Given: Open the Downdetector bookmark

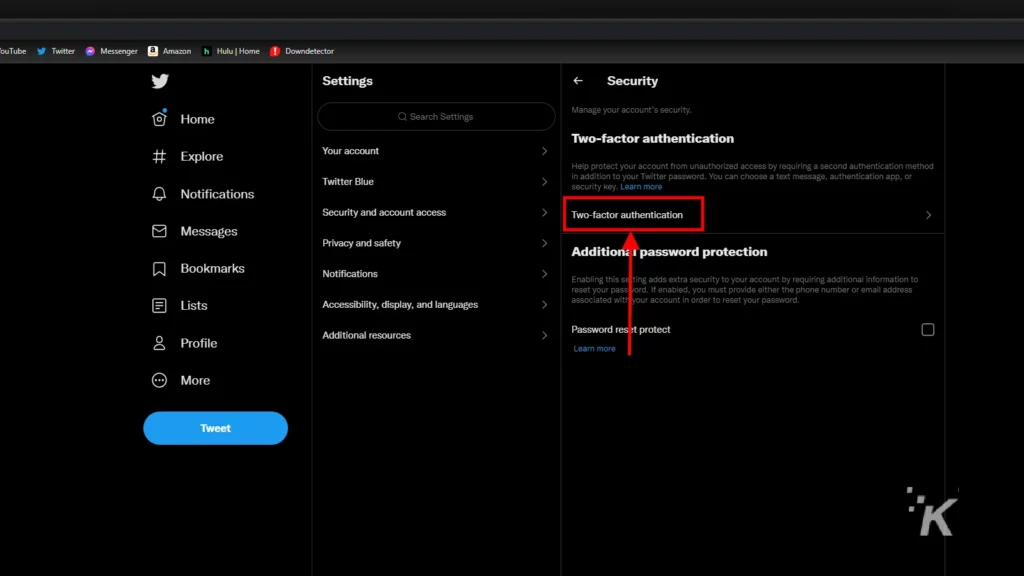Looking at the screenshot, I should click(302, 51).
